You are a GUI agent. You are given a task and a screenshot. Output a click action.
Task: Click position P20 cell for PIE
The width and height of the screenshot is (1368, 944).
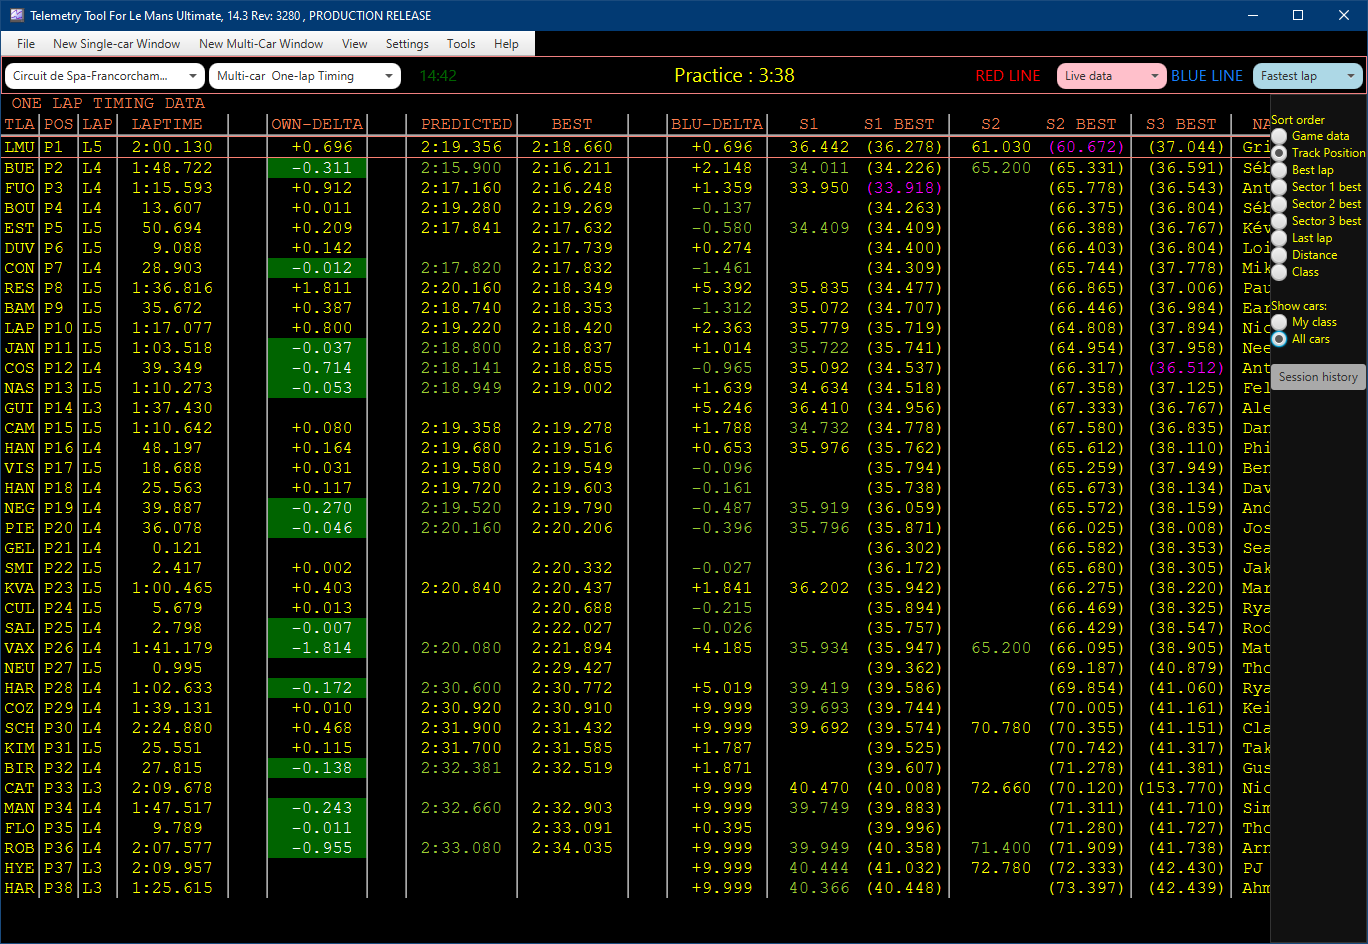59,528
